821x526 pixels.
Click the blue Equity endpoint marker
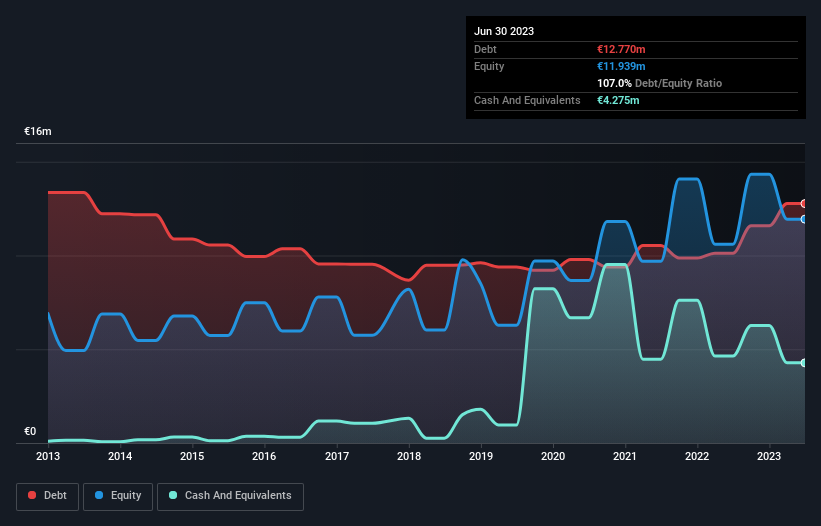tap(804, 219)
